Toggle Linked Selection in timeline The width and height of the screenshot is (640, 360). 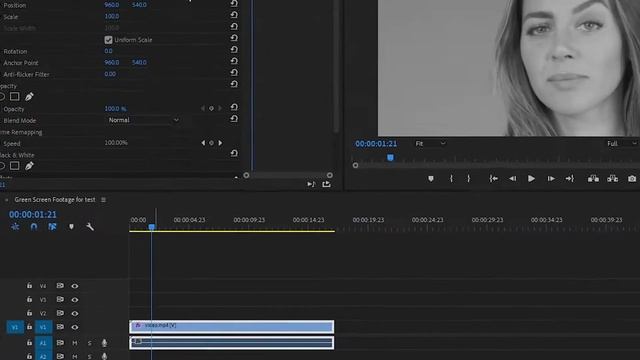(x=52, y=227)
